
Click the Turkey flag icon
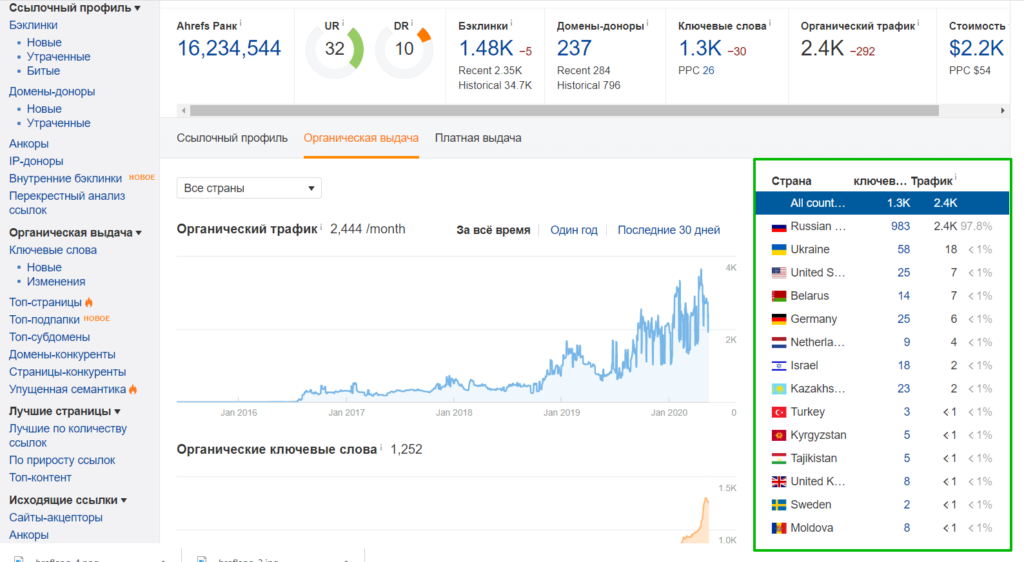(x=778, y=413)
